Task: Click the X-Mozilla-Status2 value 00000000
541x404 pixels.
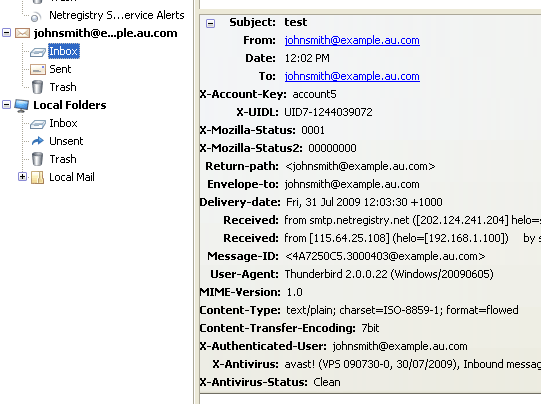Action: [x=332, y=148]
